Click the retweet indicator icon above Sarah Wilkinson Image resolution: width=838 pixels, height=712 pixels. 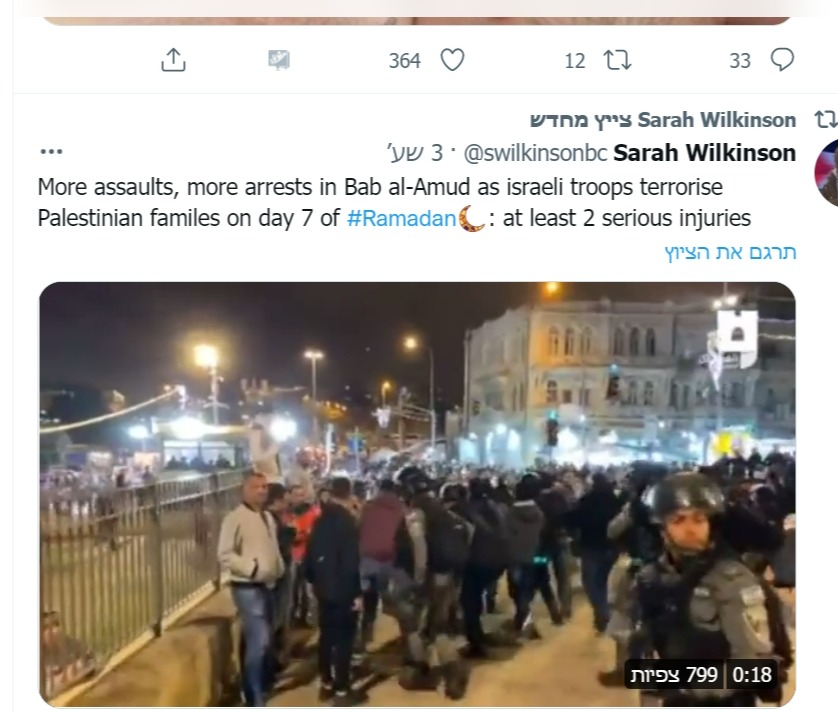(x=826, y=120)
